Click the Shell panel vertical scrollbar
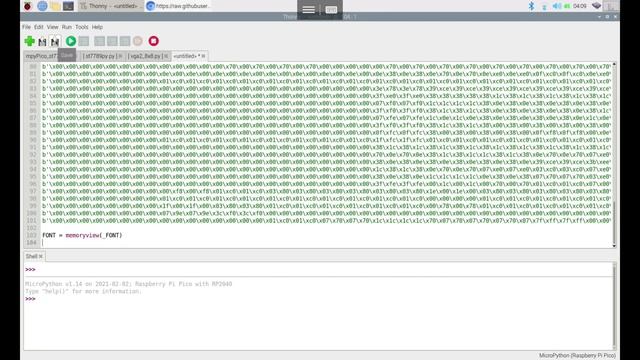The image size is (640, 360). [x=614, y=306]
